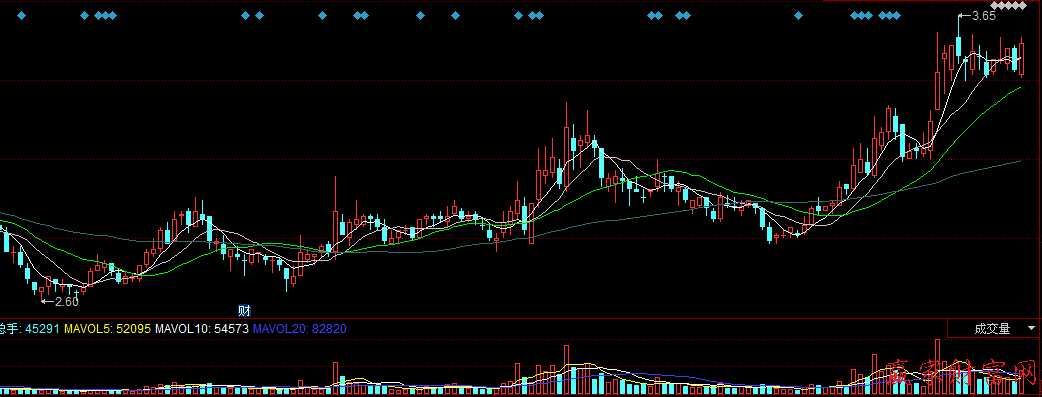The width and height of the screenshot is (1042, 397).
Task: Click the tallest red bar in volume panel
Action: pos(938,367)
